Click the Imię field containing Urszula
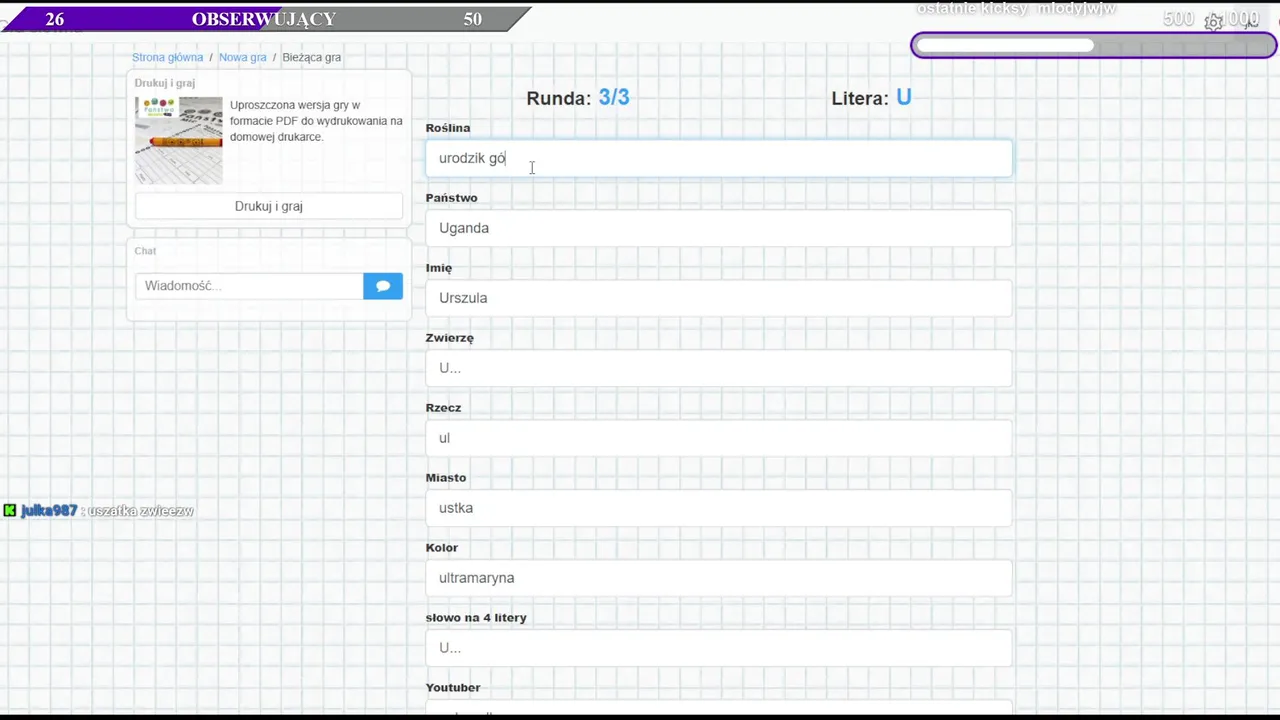The height and width of the screenshot is (720, 1280). pos(718,298)
